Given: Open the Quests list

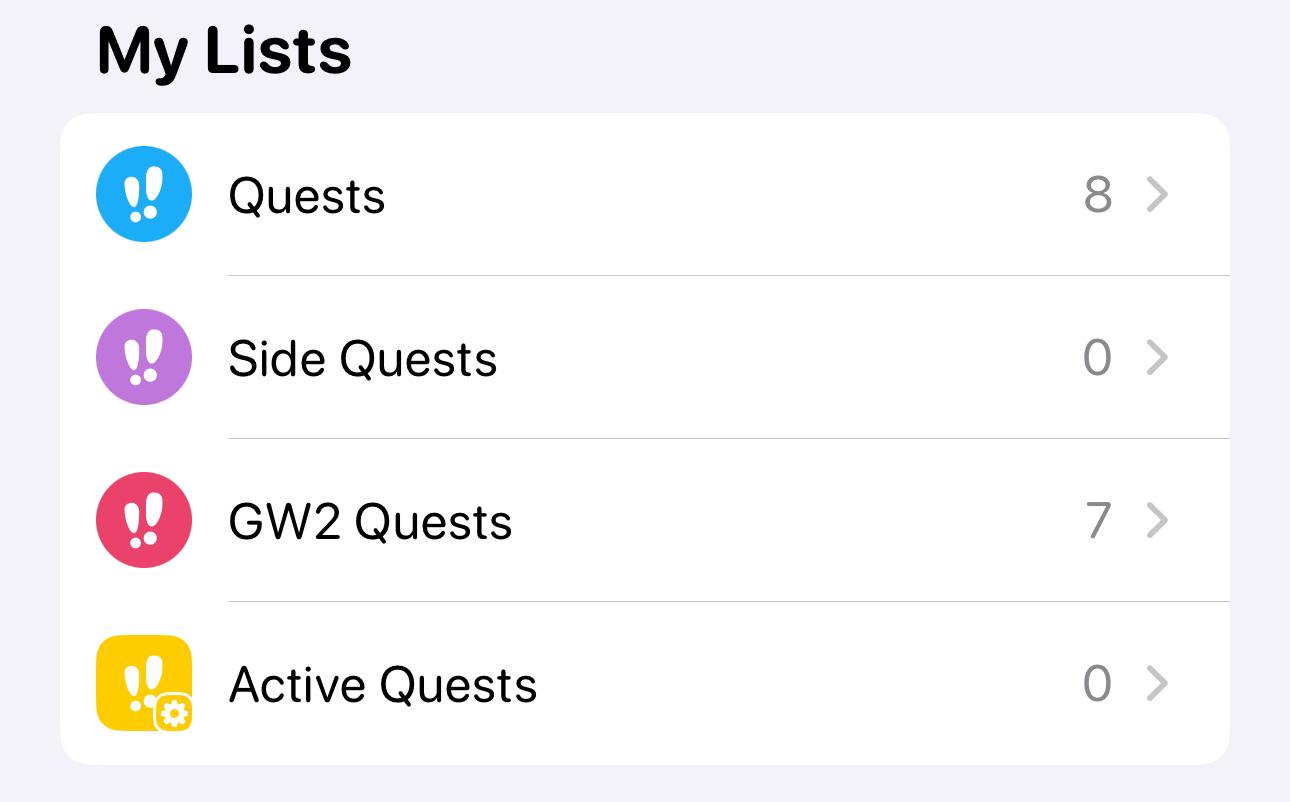Looking at the screenshot, I should [307, 196].
